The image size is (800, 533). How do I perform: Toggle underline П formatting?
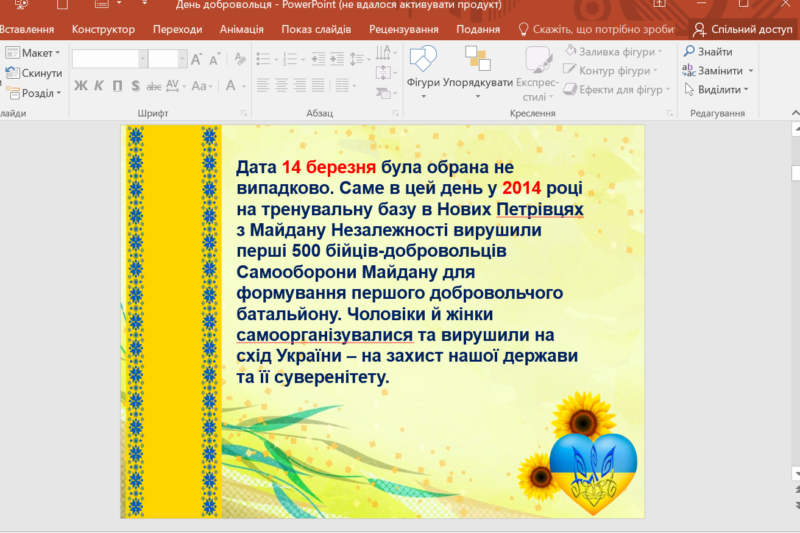[x=116, y=86]
